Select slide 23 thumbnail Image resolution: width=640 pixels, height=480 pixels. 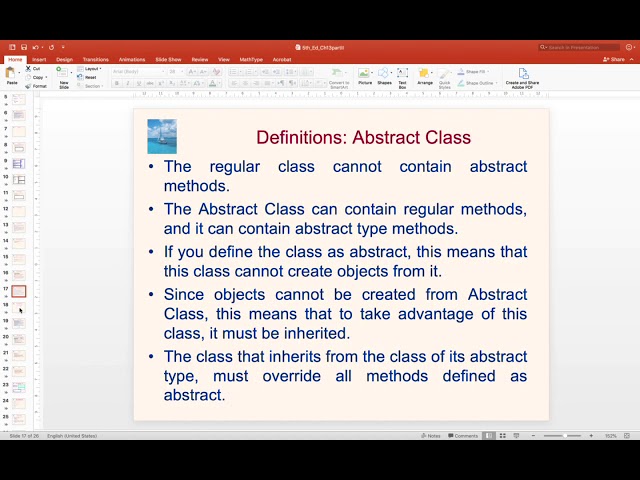(18, 387)
